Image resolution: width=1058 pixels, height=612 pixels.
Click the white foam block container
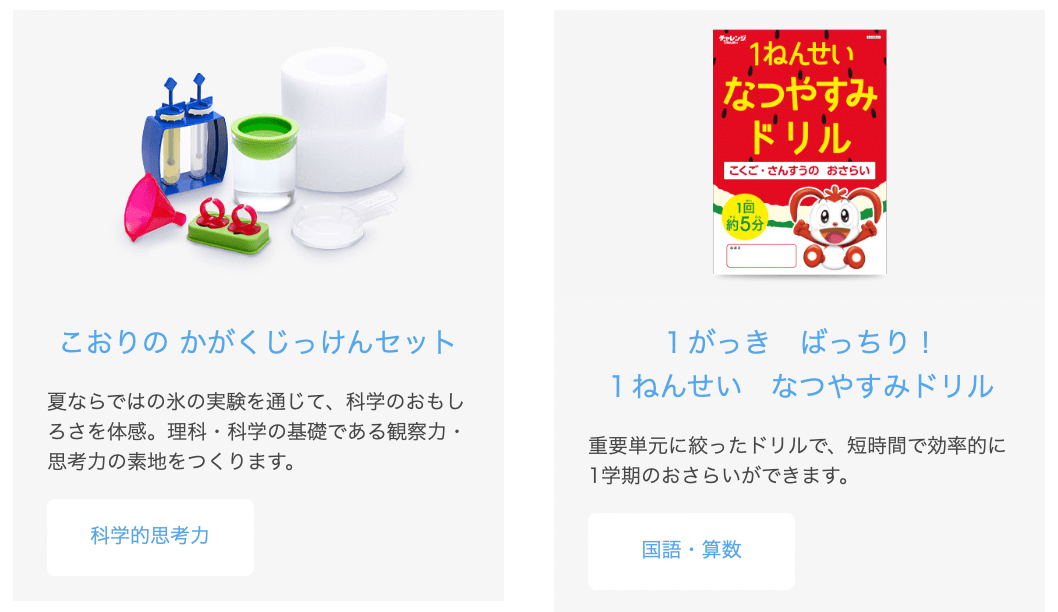[x=343, y=120]
